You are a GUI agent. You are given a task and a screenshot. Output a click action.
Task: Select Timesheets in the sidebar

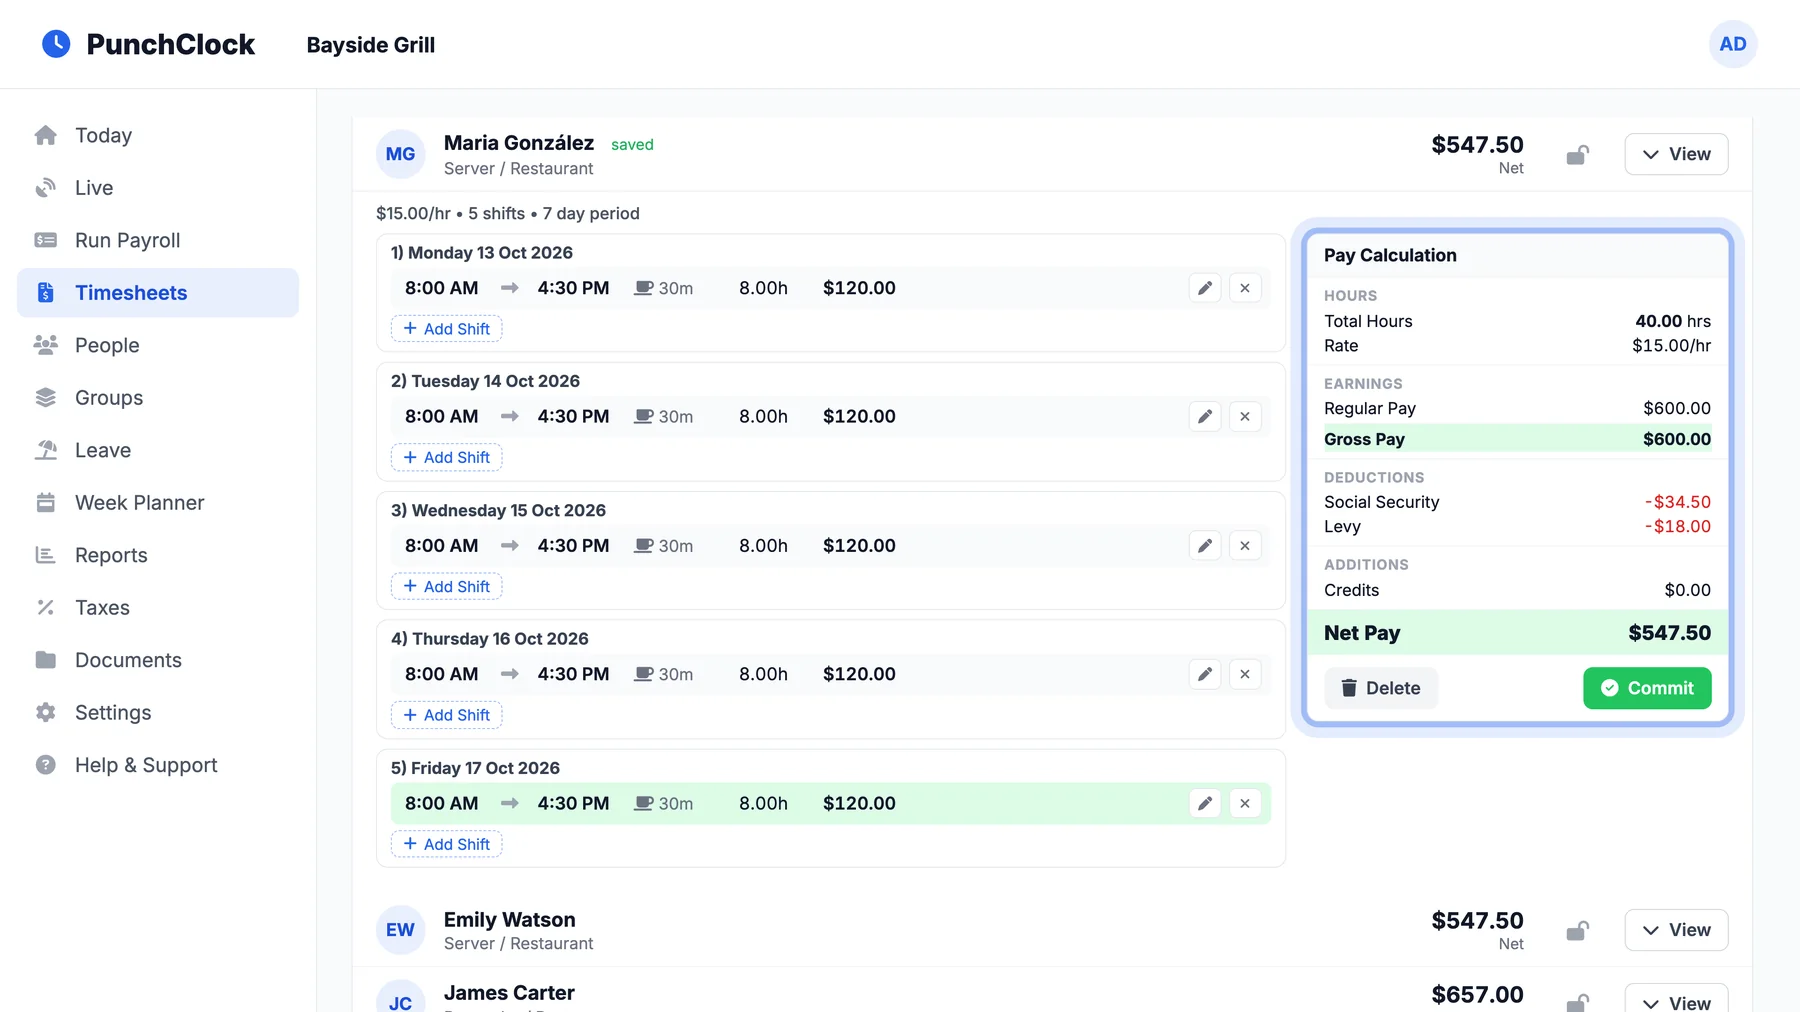(158, 293)
